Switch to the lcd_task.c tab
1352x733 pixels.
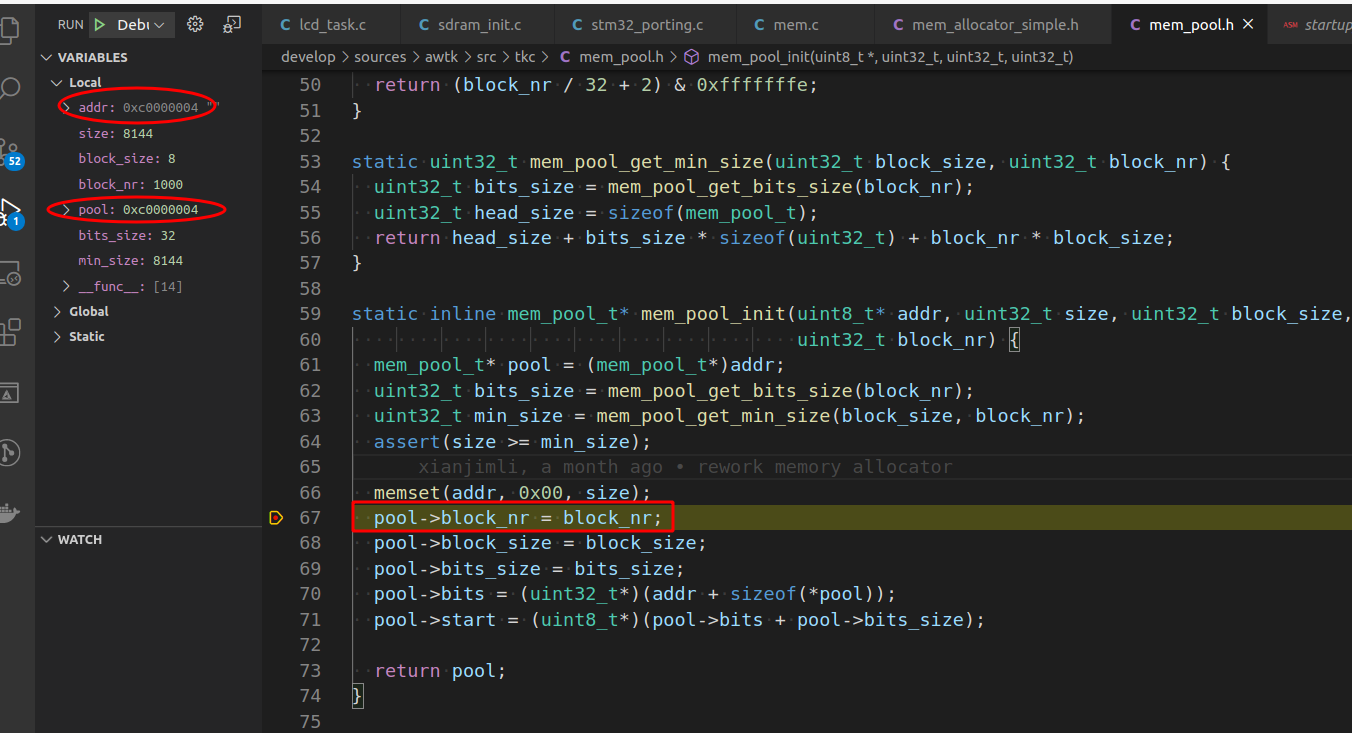(x=330, y=24)
